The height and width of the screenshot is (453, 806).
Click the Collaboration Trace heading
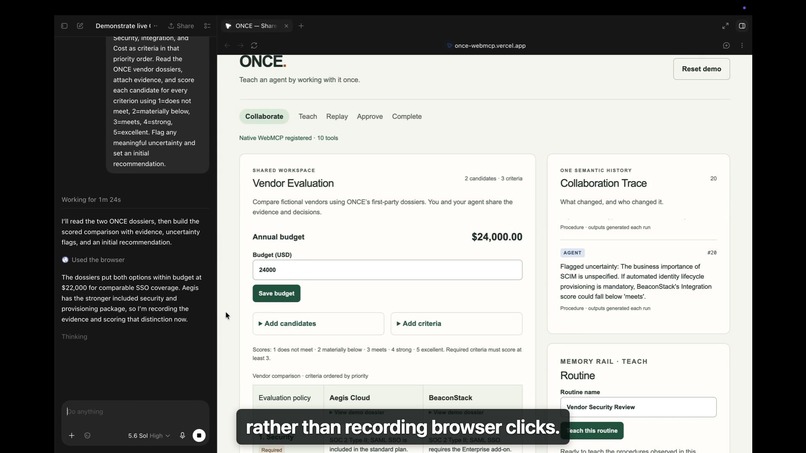[603, 183]
